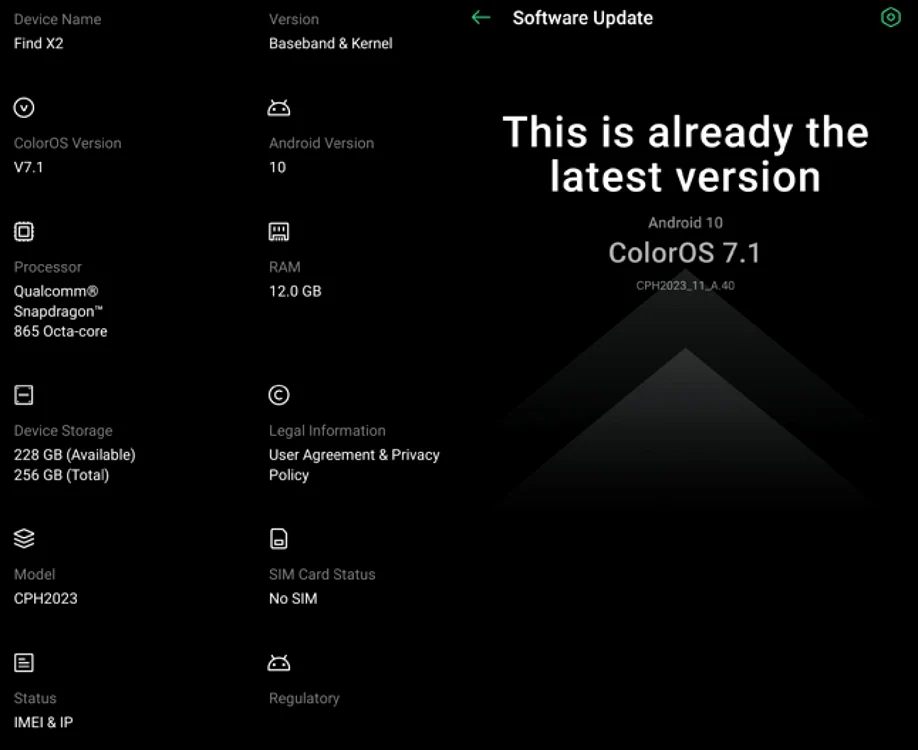Tap the Software Update page title
This screenshot has height=750, width=918.
pyautogui.click(x=583, y=18)
